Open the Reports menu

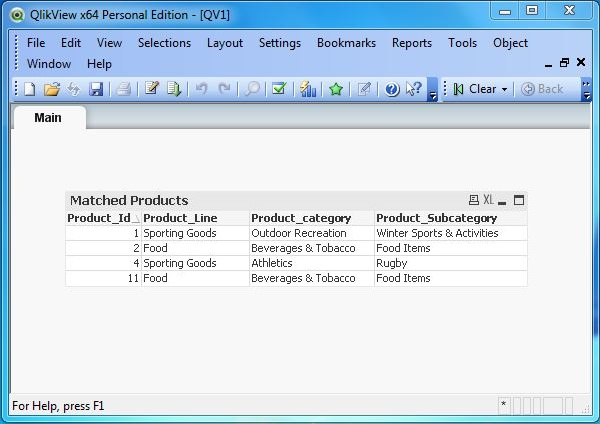pyautogui.click(x=412, y=43)
